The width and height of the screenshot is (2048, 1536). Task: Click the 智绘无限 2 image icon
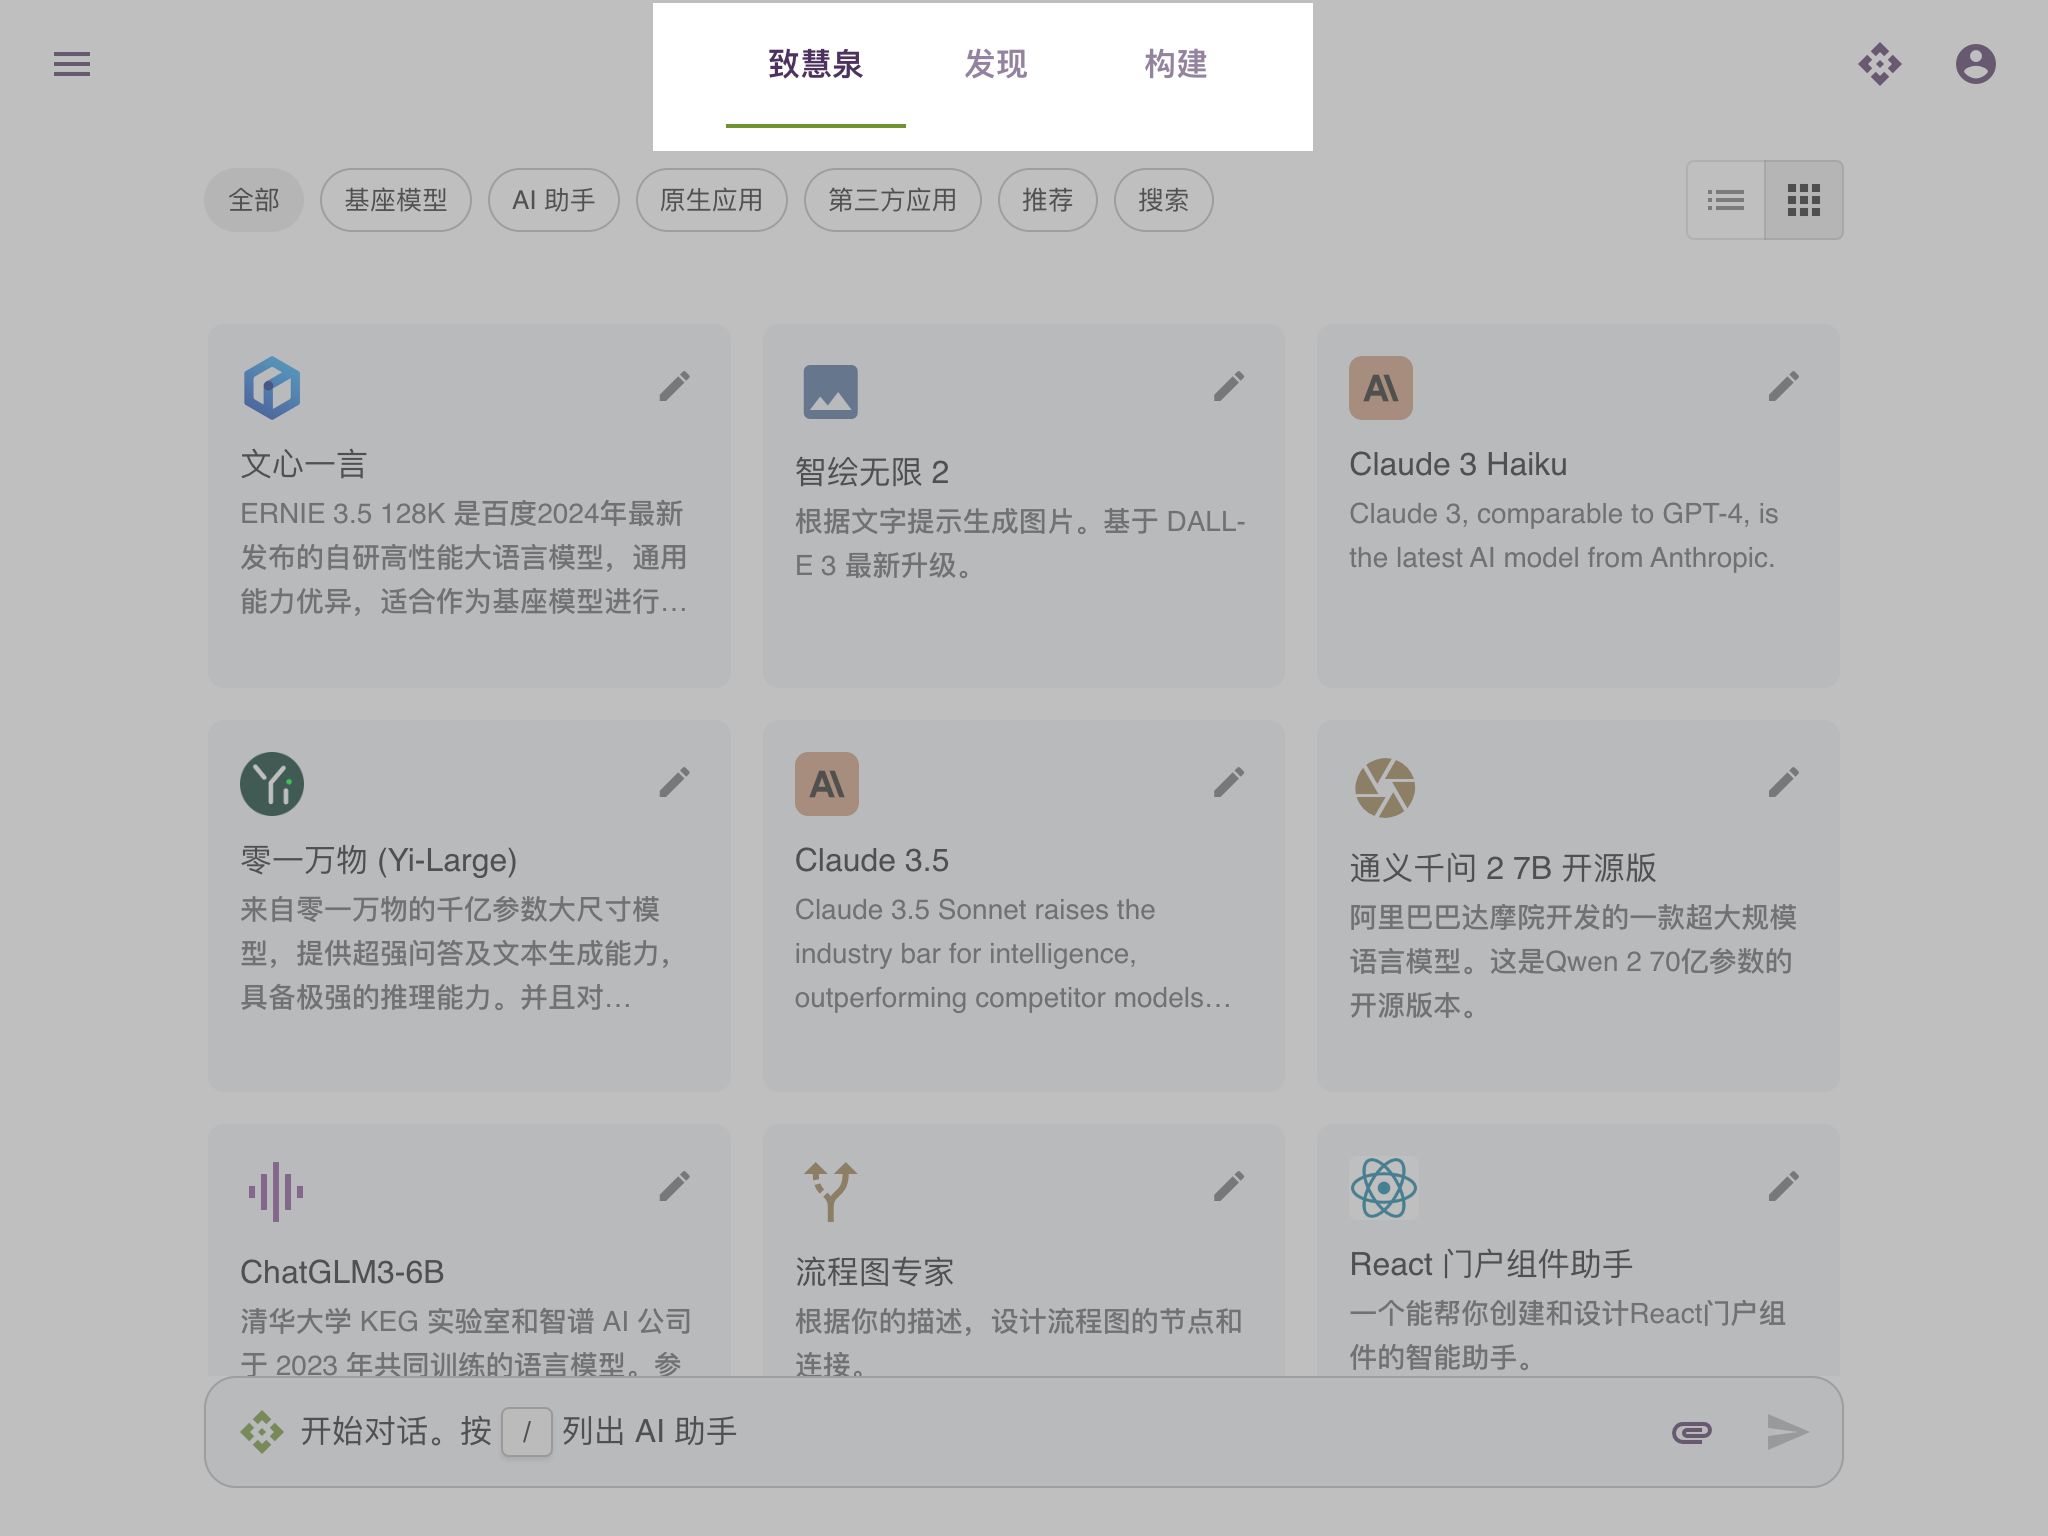tap(831, 392)
